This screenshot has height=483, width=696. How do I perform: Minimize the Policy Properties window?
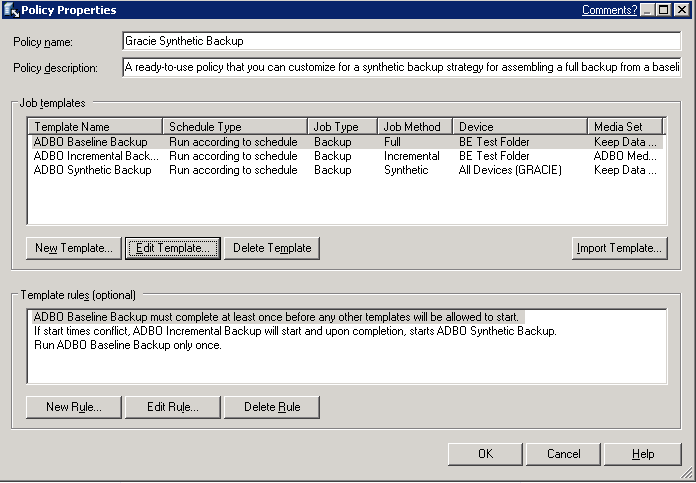(x=647, y=10)
